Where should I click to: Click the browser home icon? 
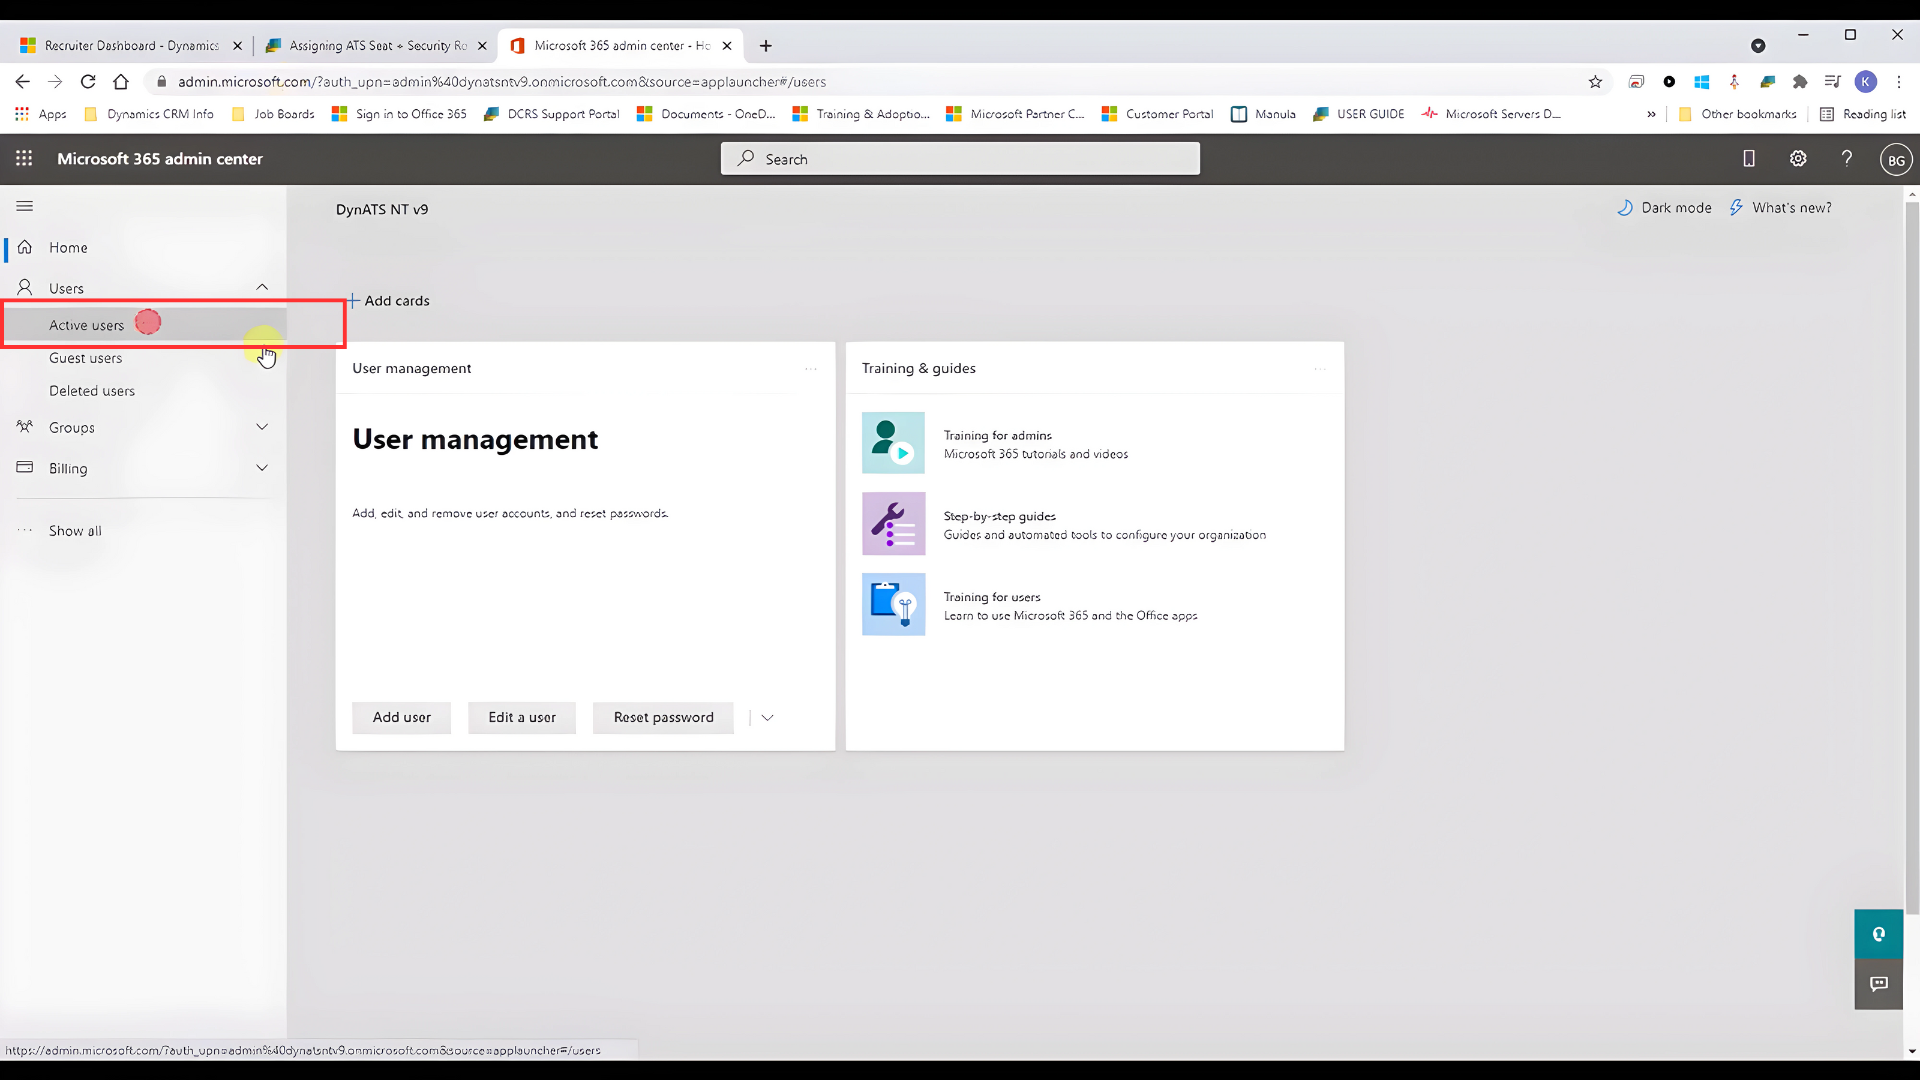pos(121,82)
